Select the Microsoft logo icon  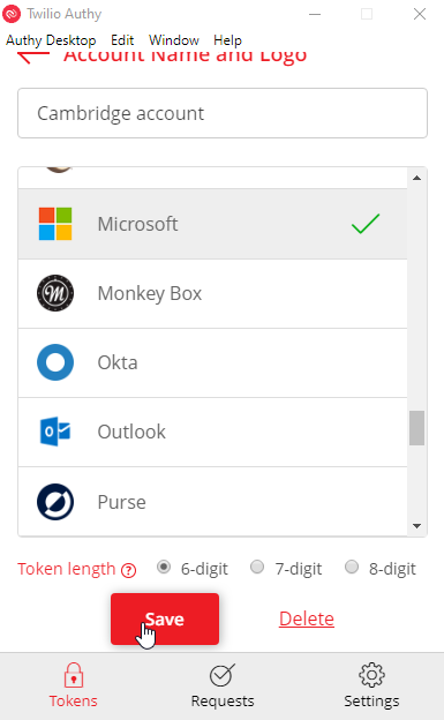click(x=55, y=224)
